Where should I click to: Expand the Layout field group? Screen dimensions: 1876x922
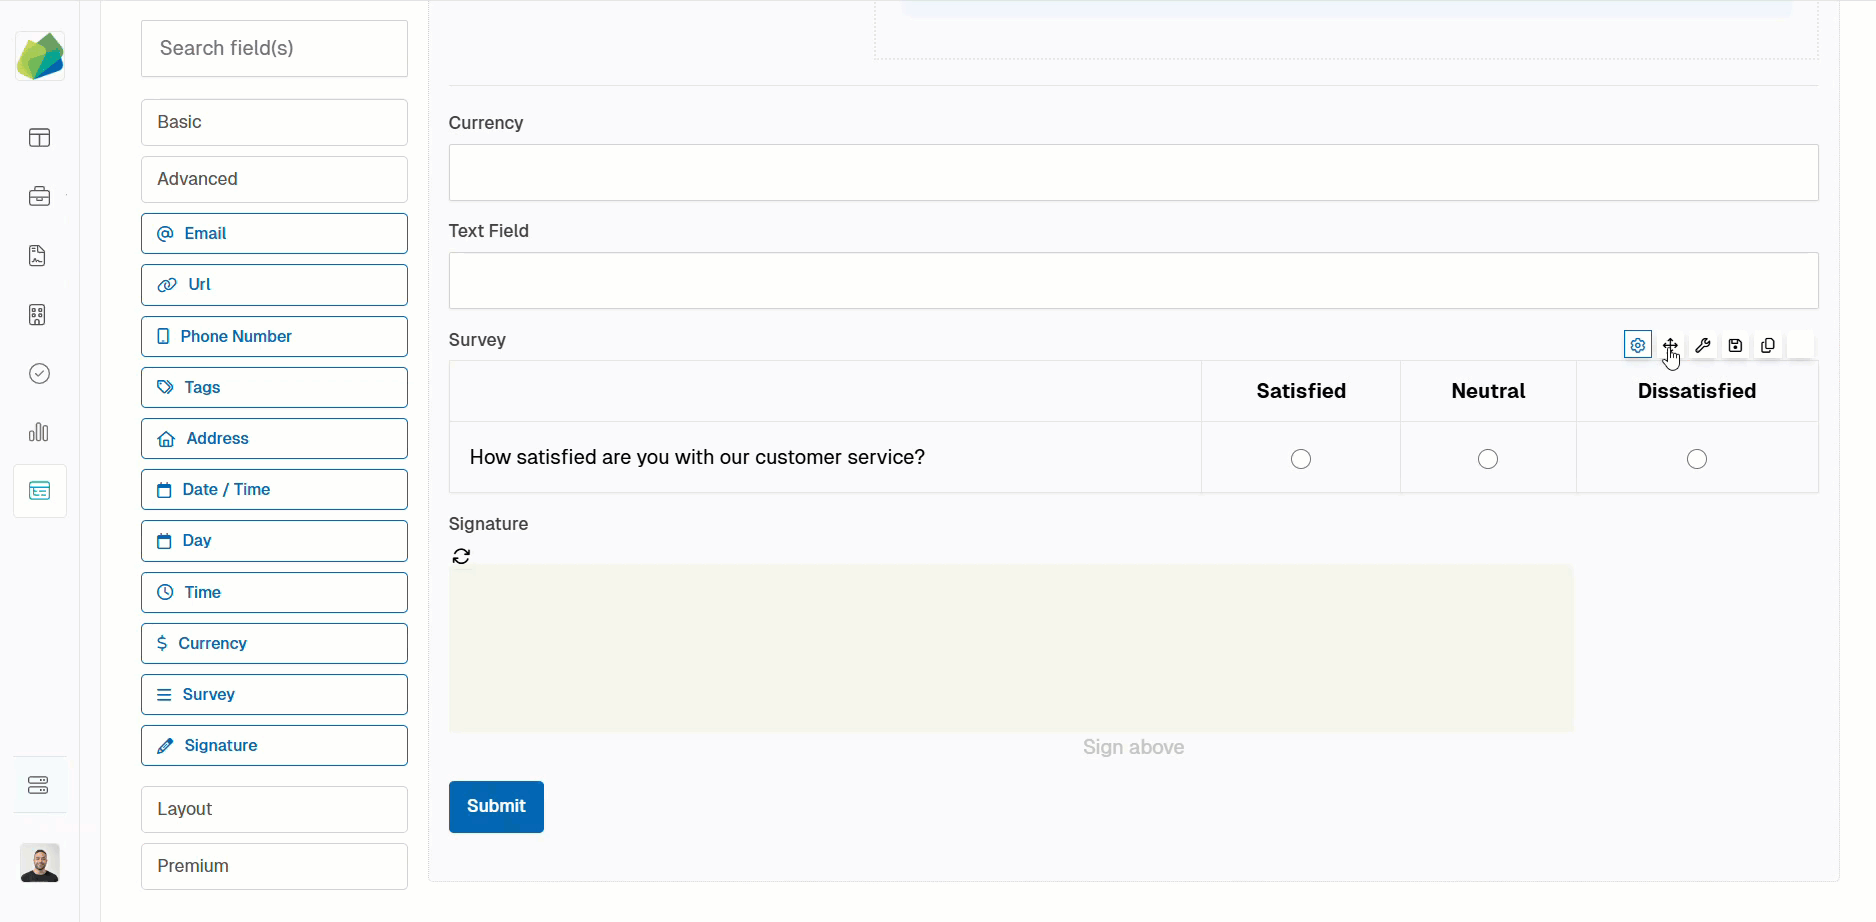[x=274, y=809]
